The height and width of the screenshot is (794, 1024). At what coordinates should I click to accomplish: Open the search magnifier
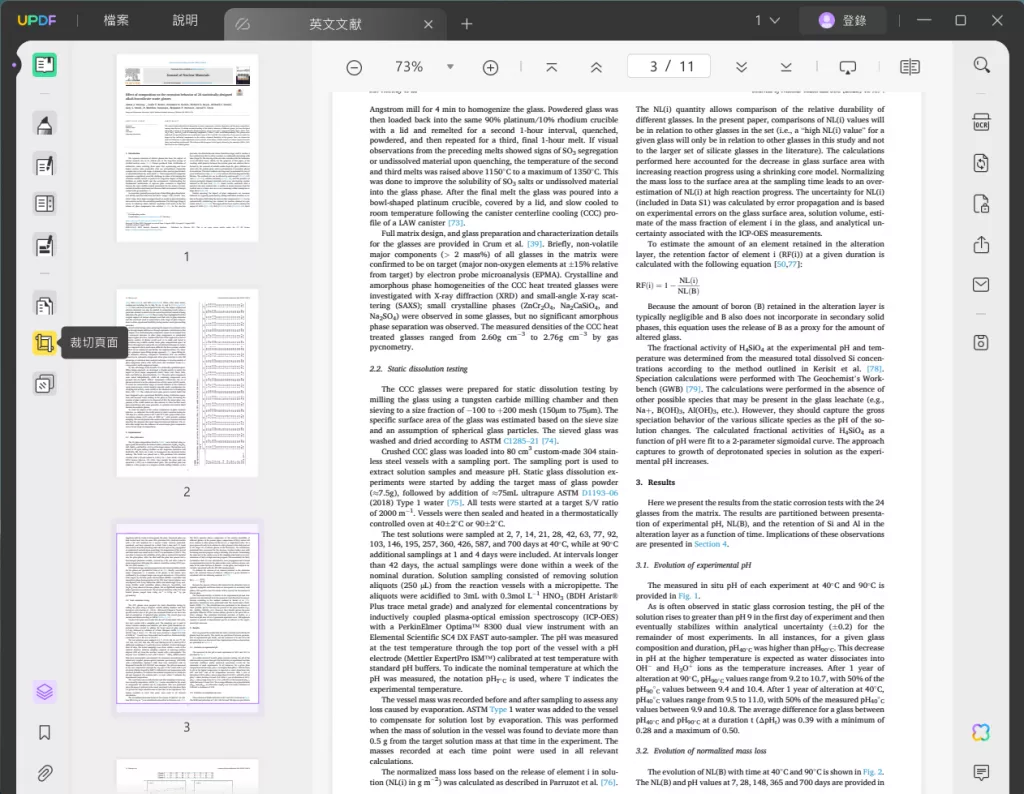pos(982,65)
